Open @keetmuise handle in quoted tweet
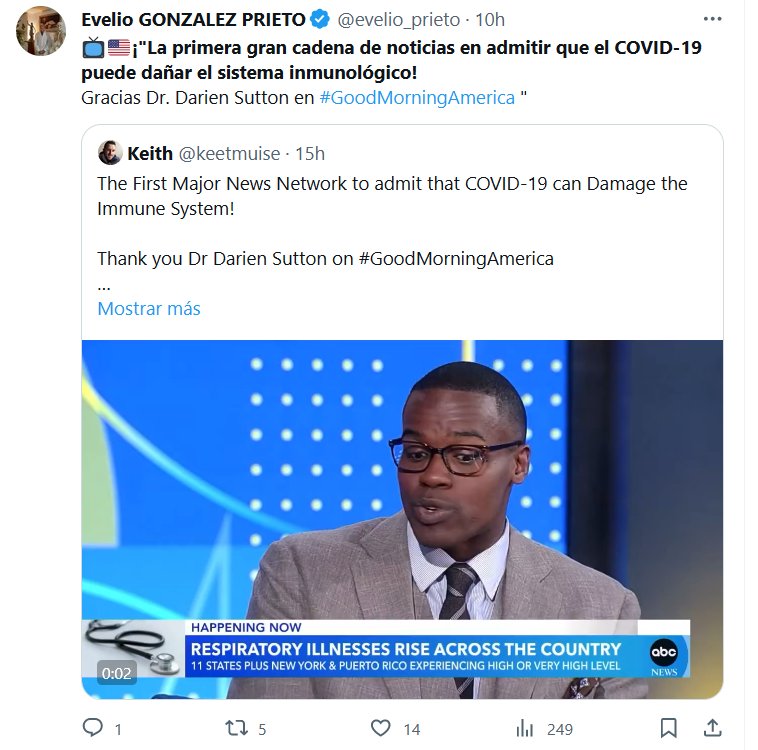Screen dimensions: 758x750 [230, 154]
